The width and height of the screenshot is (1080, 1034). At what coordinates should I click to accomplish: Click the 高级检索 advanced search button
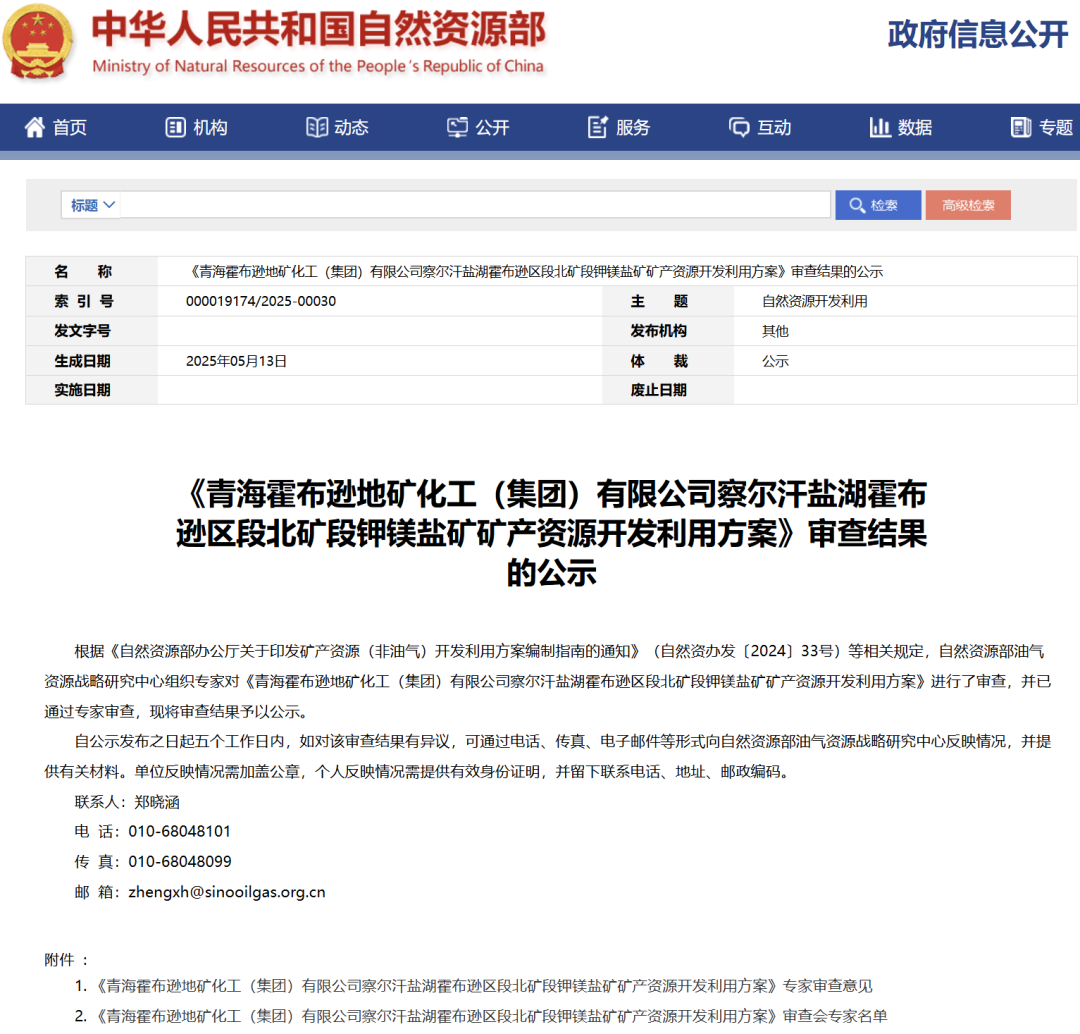968,205
